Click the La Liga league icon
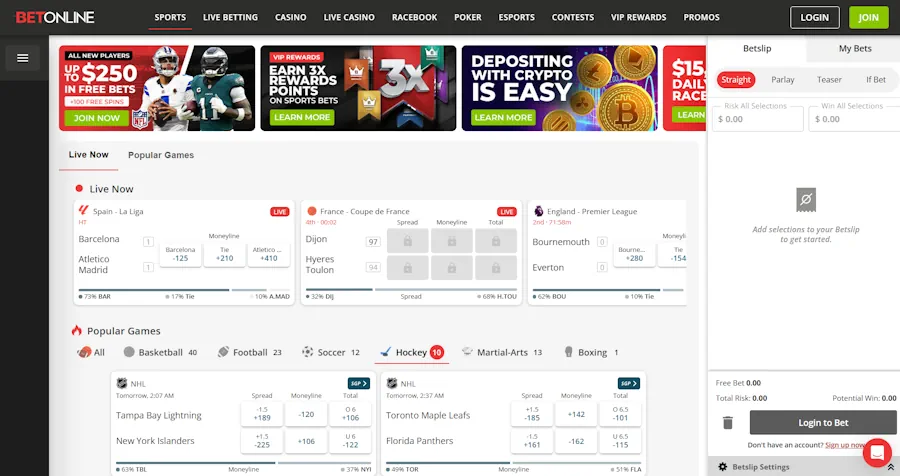900x476 pixels. [84, 210]
